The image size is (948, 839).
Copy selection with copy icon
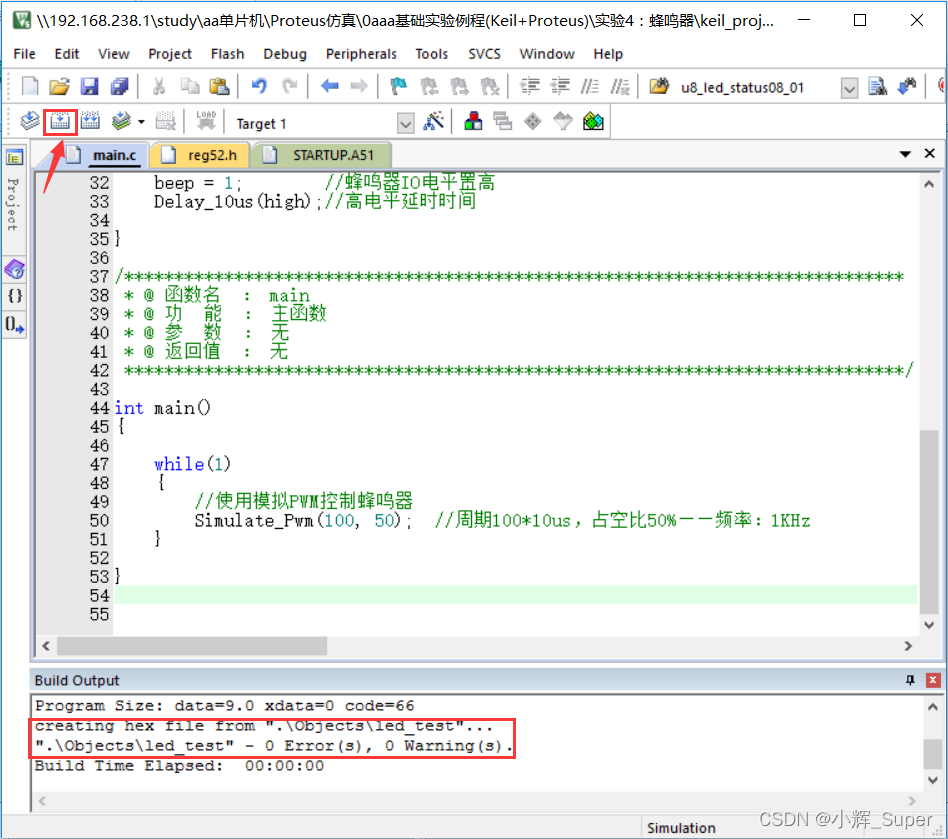(190, 86)
